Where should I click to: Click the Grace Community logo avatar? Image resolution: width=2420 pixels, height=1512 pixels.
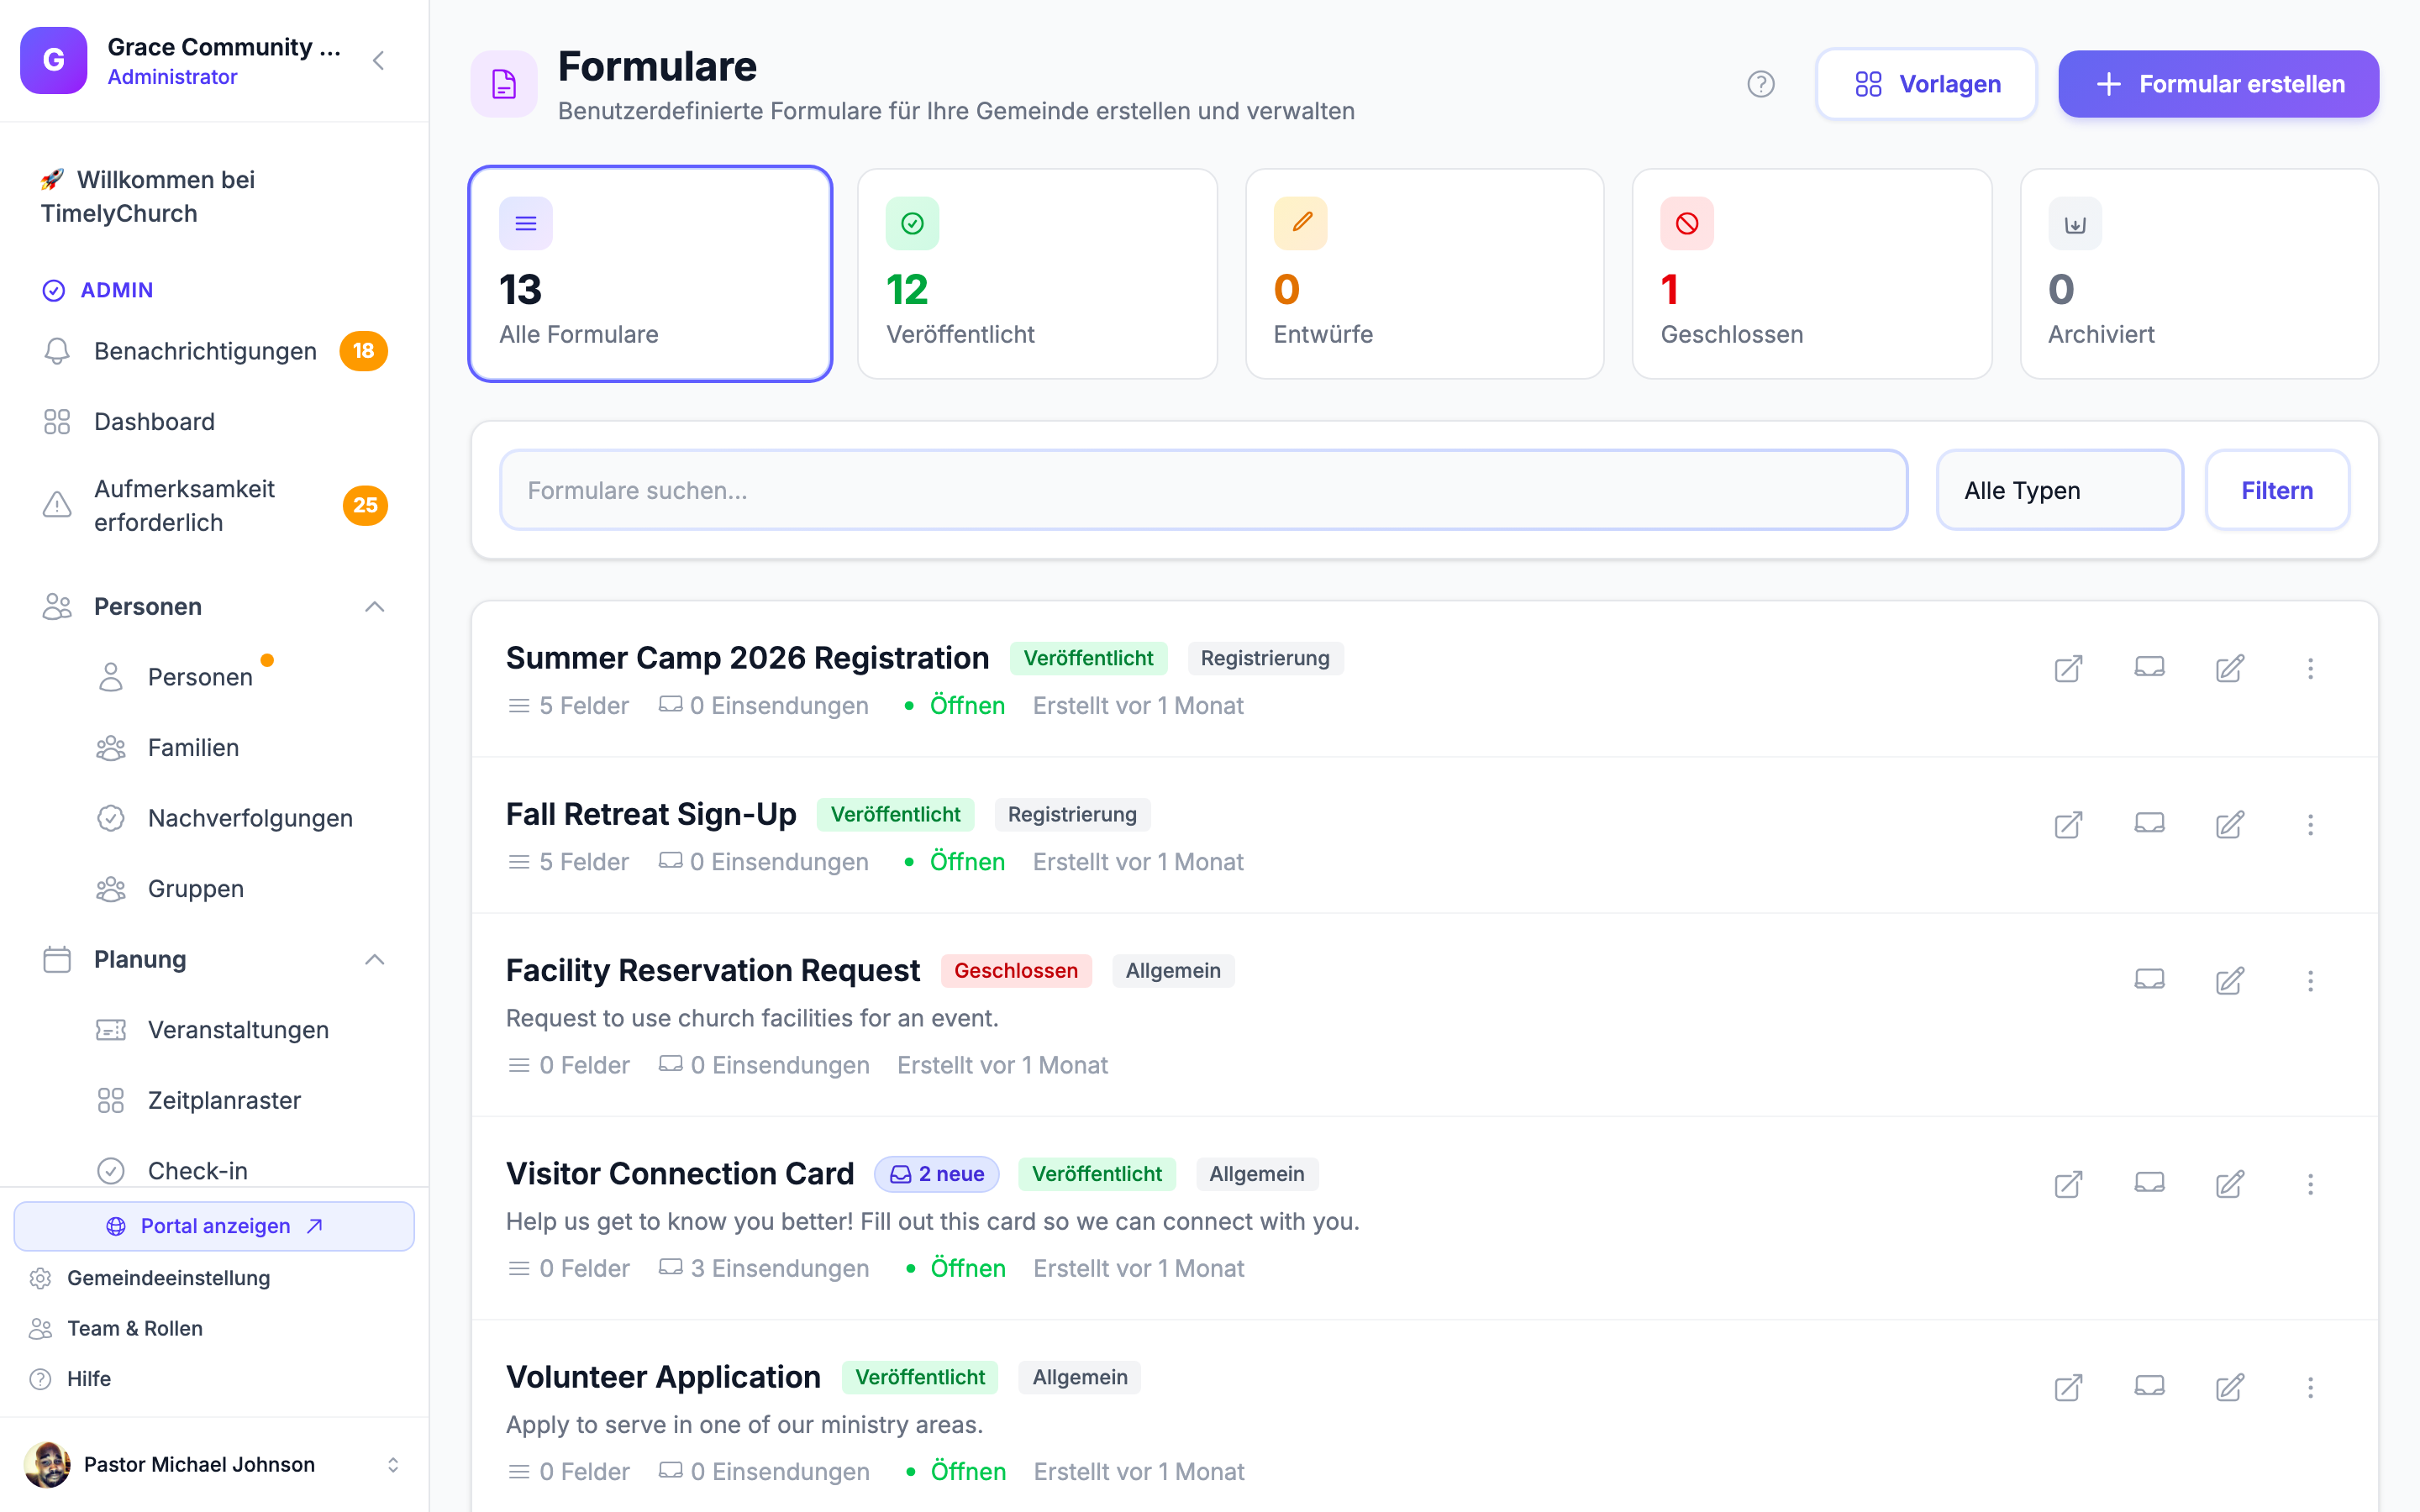54,61
